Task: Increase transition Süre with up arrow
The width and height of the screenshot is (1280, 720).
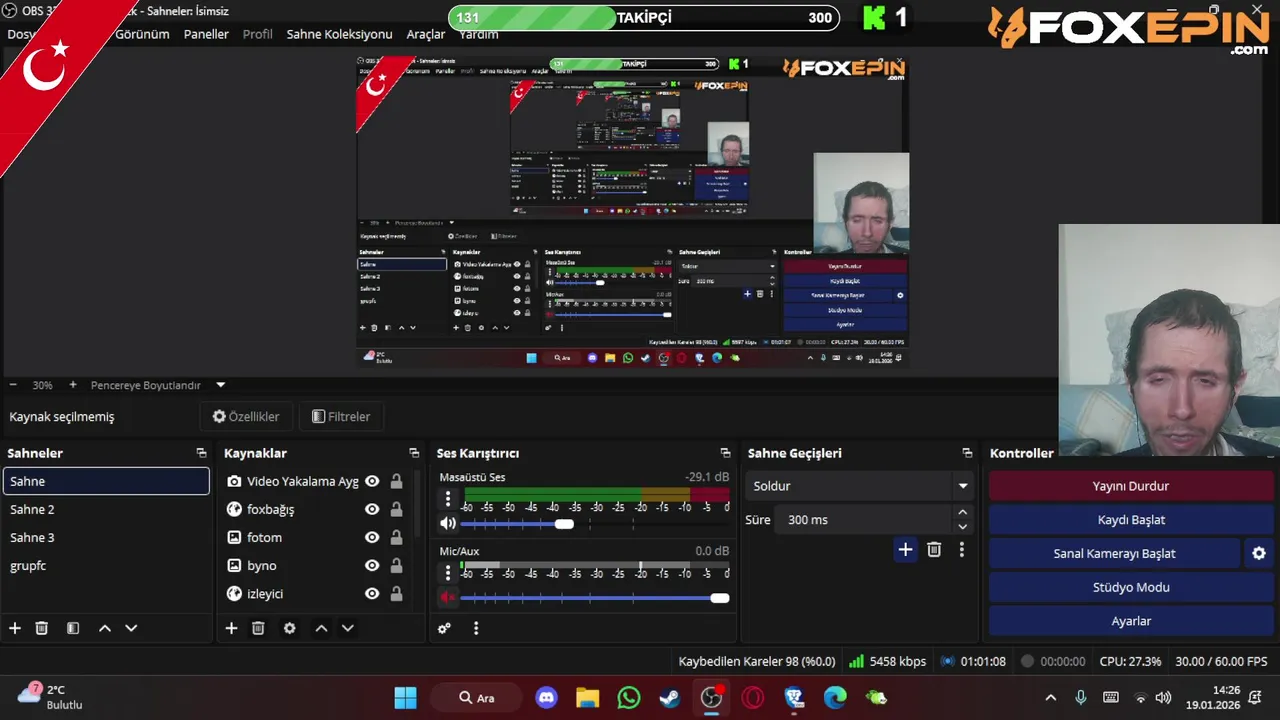Action: coord(963,513)
